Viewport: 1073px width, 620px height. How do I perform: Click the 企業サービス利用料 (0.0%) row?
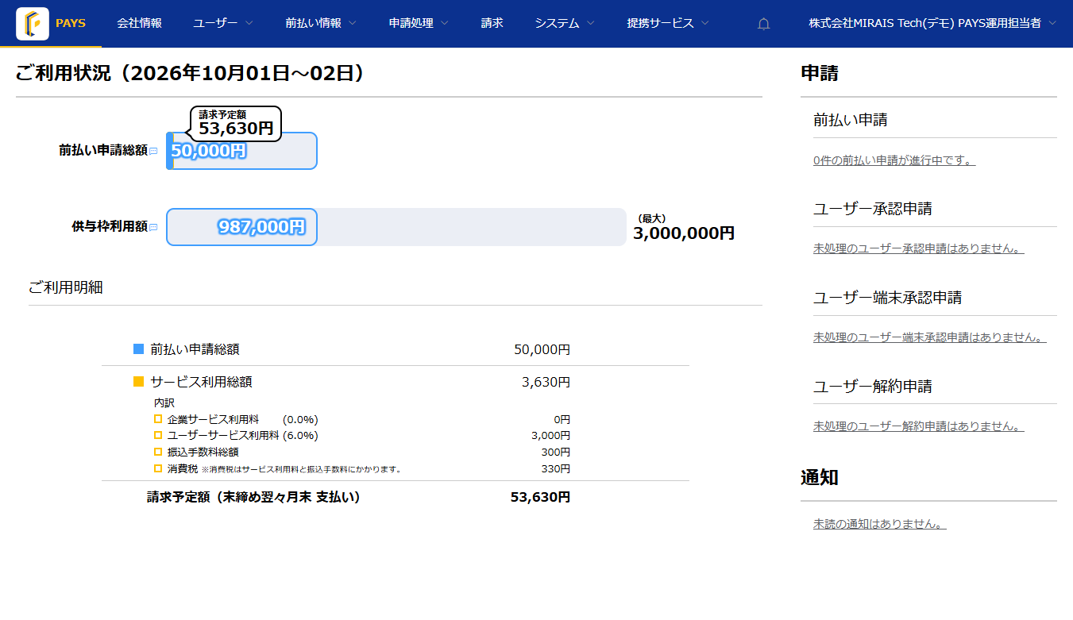point(242,419)
